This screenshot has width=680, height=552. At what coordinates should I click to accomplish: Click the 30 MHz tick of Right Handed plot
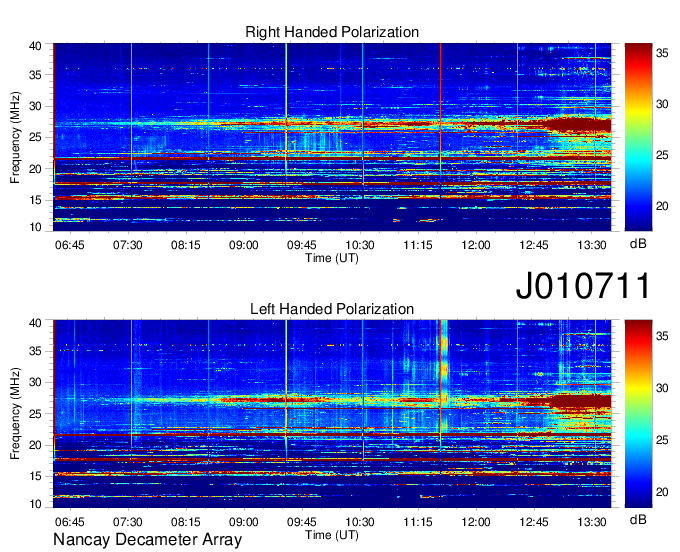(x=36, y=106)
